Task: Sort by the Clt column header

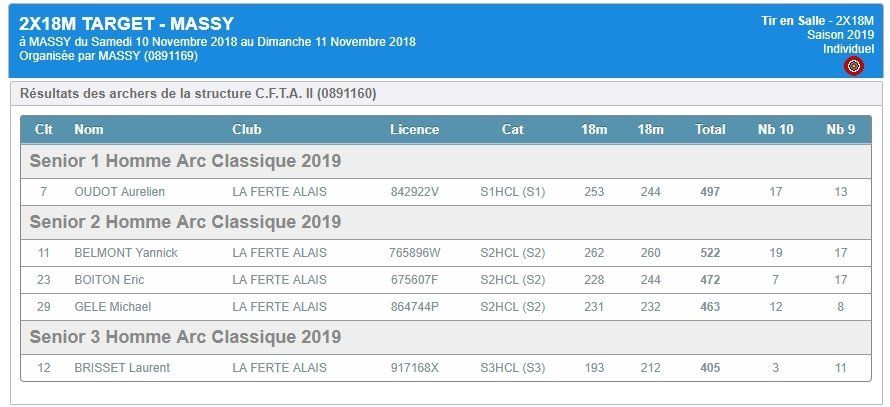Action: coord(44,129)
